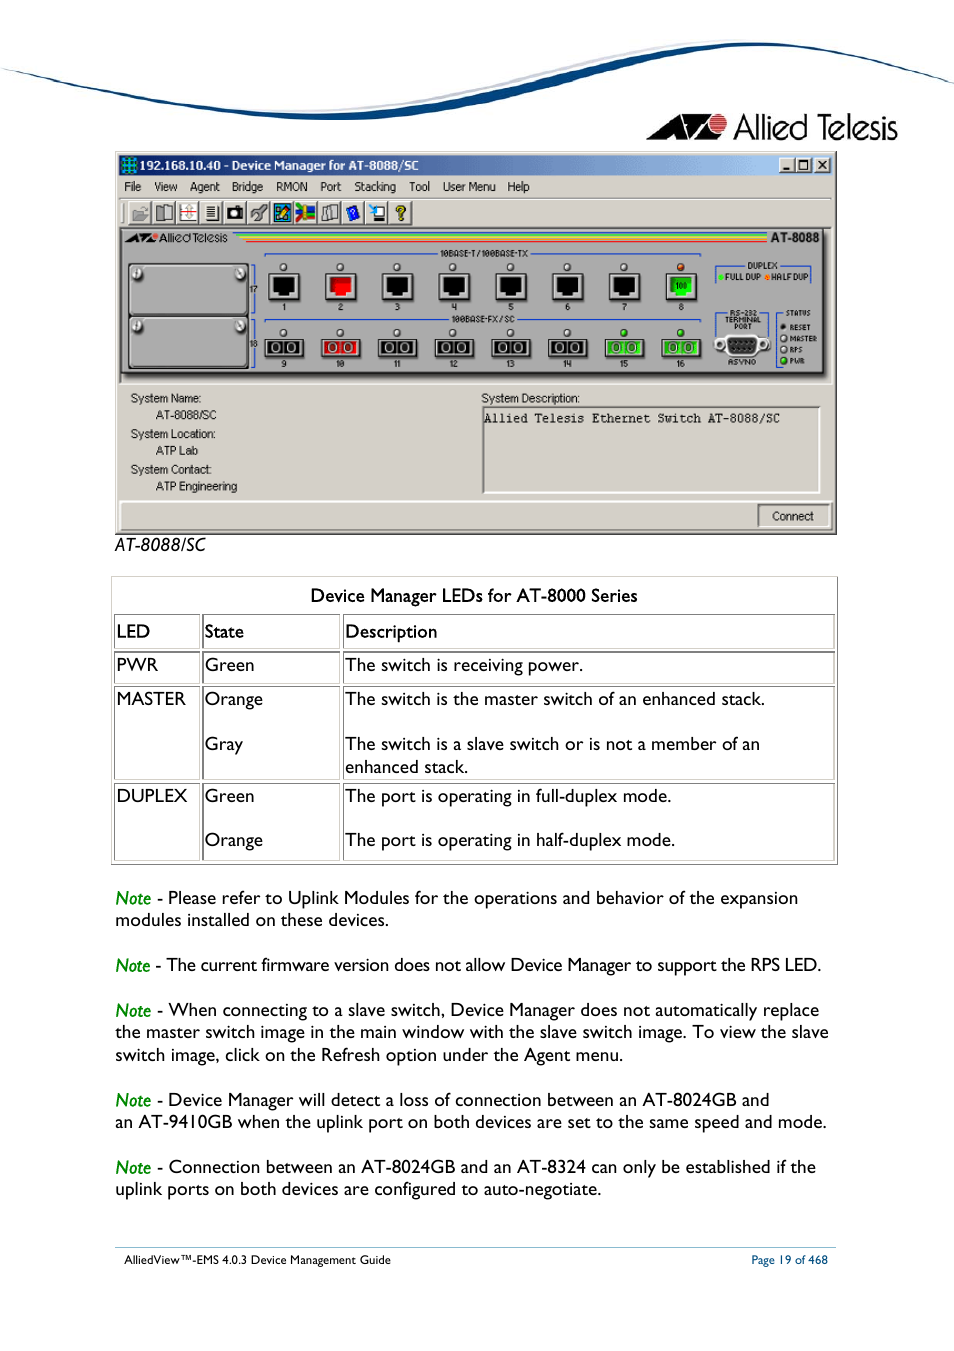Click expansion module slot 17
954x1351 pixels.
pos(188,289)
